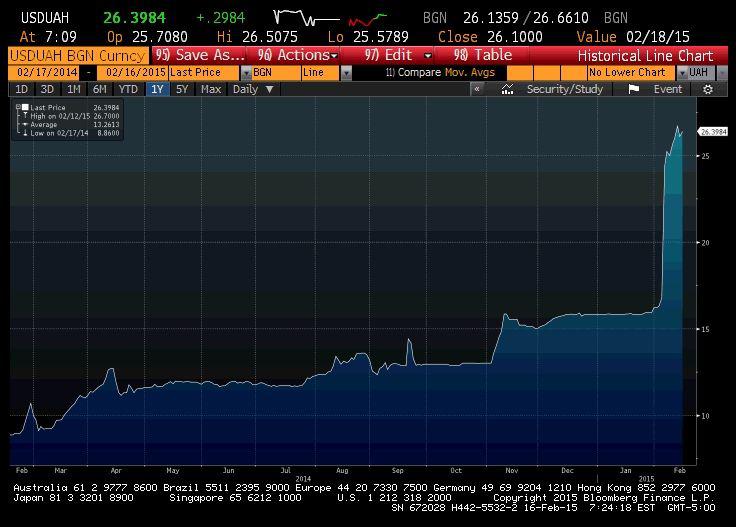Open the Edit menu
Viewport: 736px width, 527px height.
click(398, 55)
